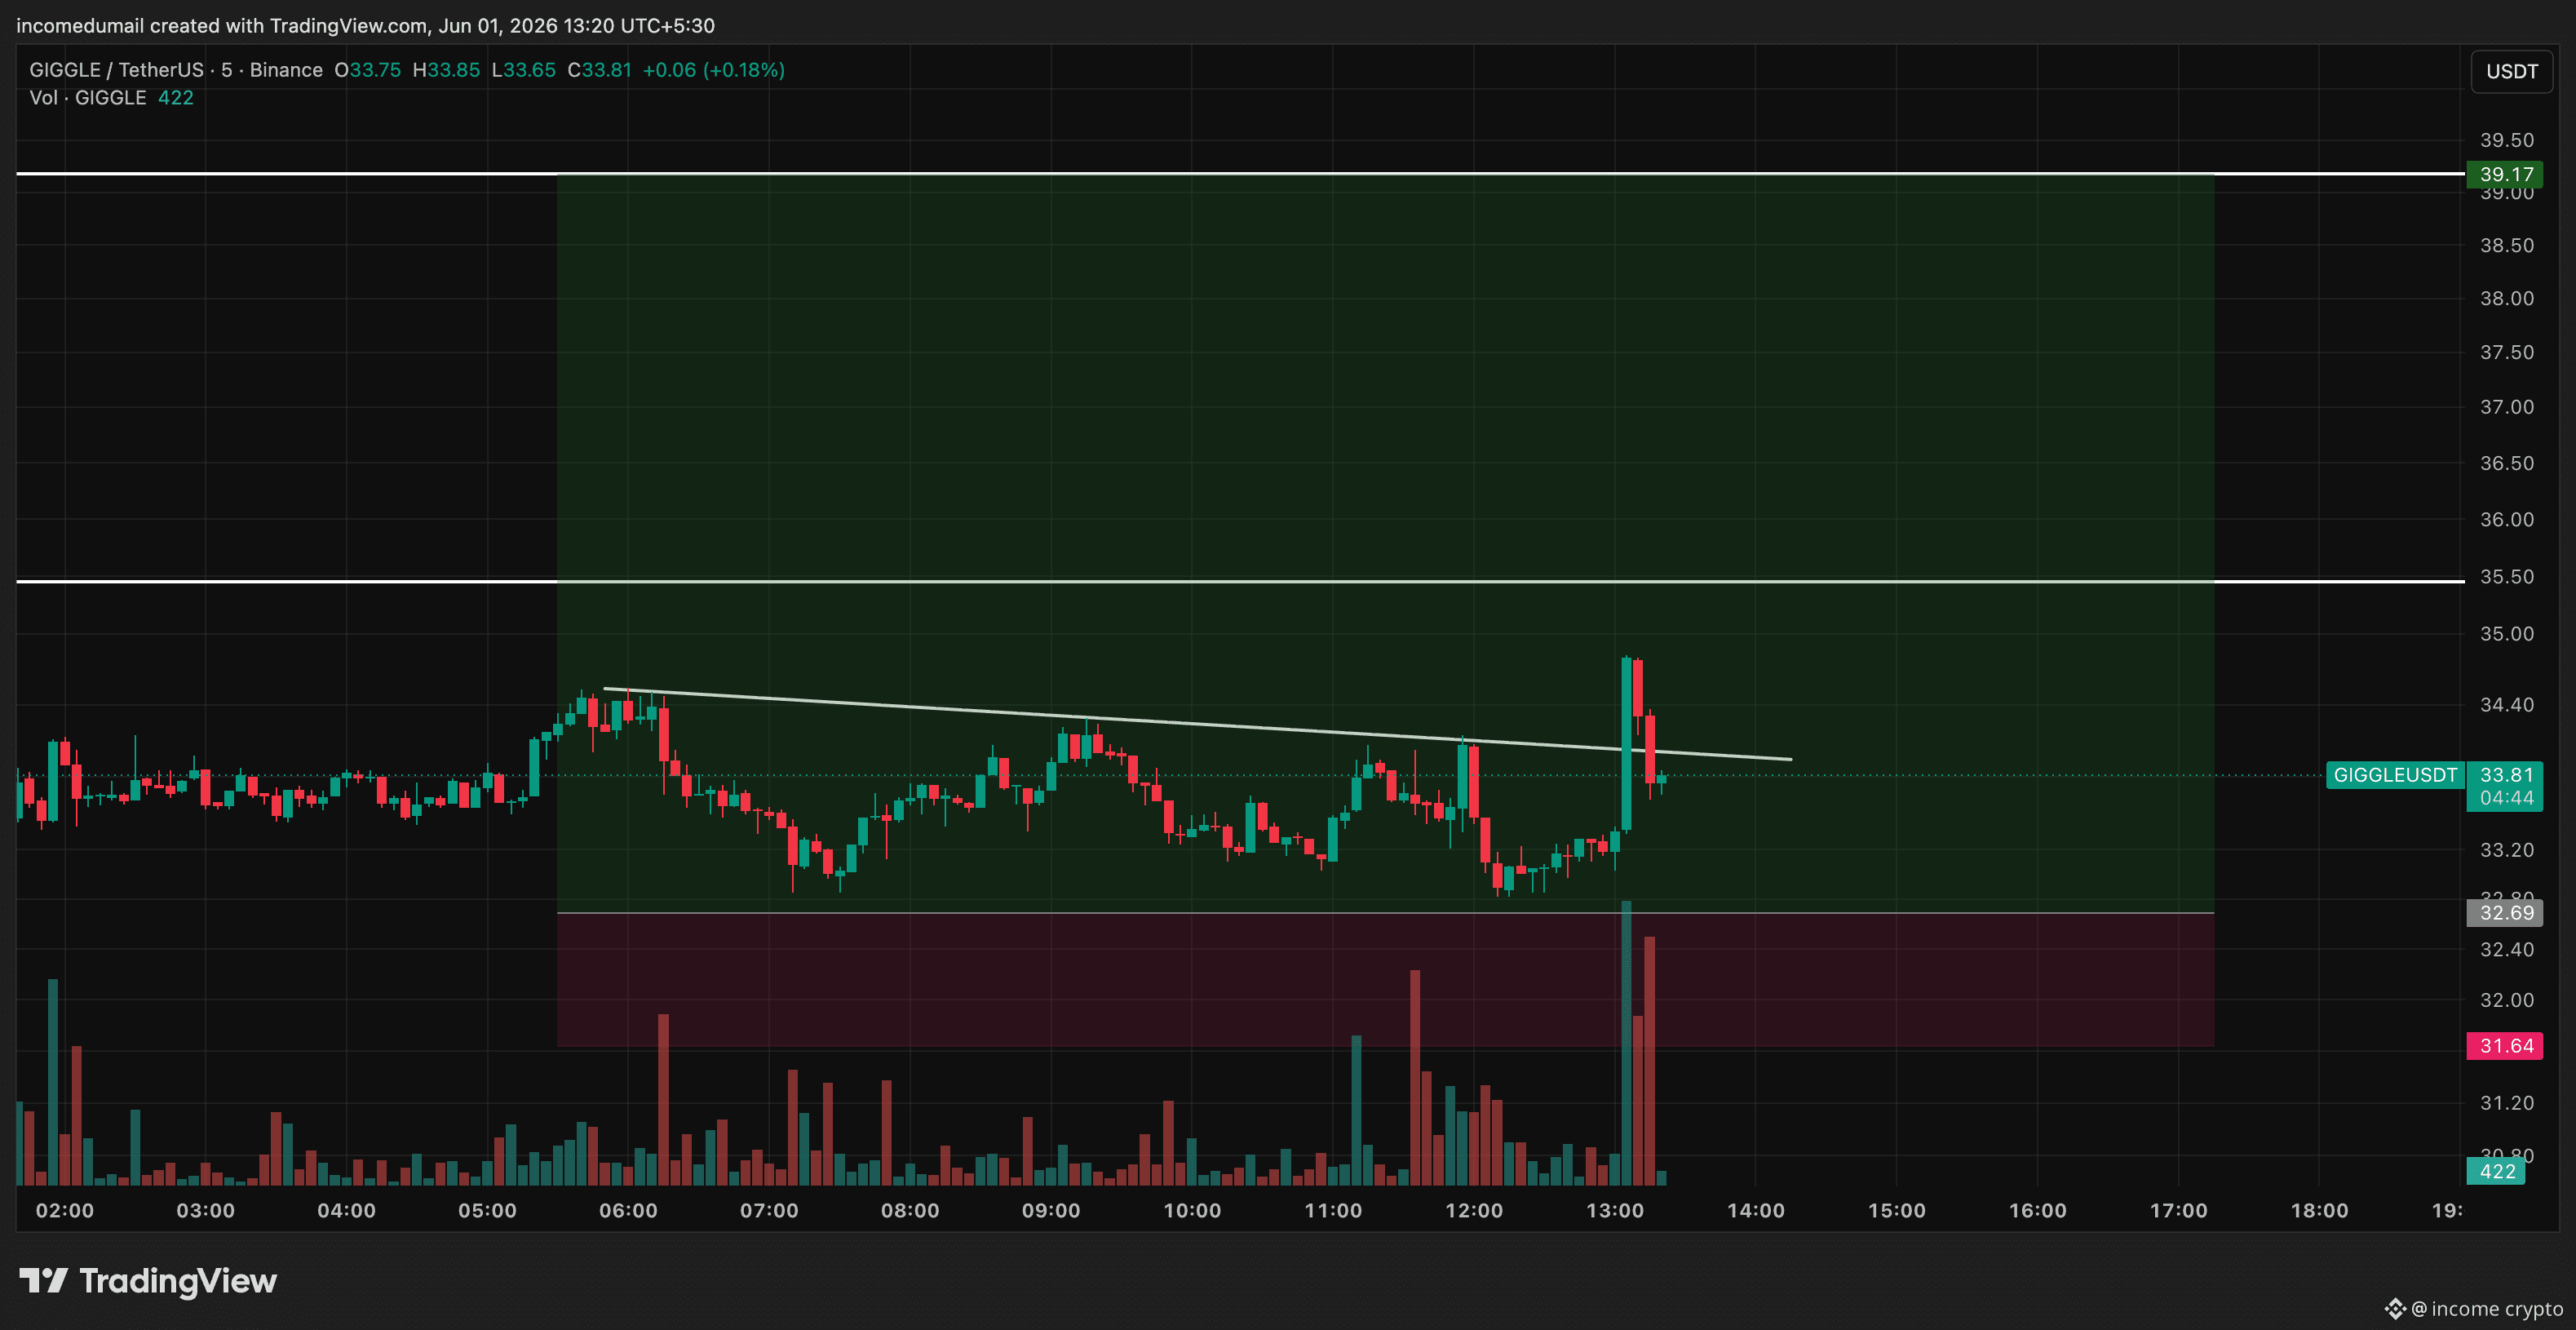Click the 09:00 time axis label
Viewport: 2576px width, 1330px height.
1051,1210
